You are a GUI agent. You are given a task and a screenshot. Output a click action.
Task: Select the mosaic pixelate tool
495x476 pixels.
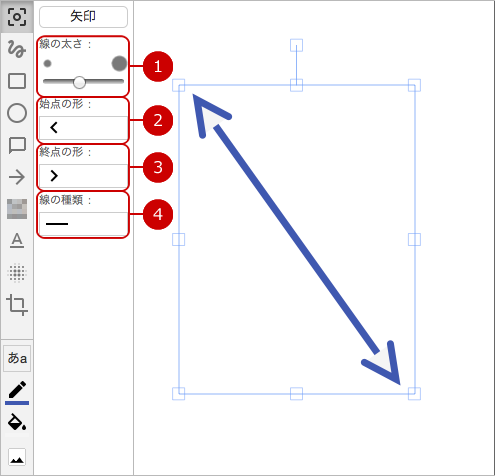click(x=17, y=209)
